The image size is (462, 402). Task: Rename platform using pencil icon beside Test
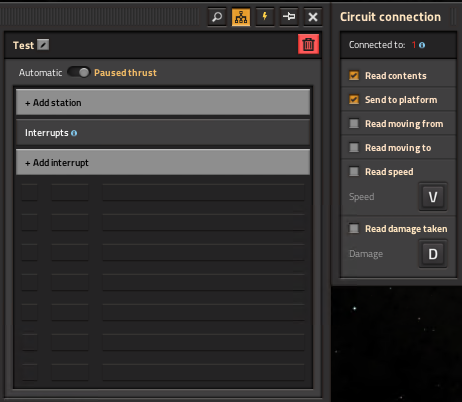43,44
